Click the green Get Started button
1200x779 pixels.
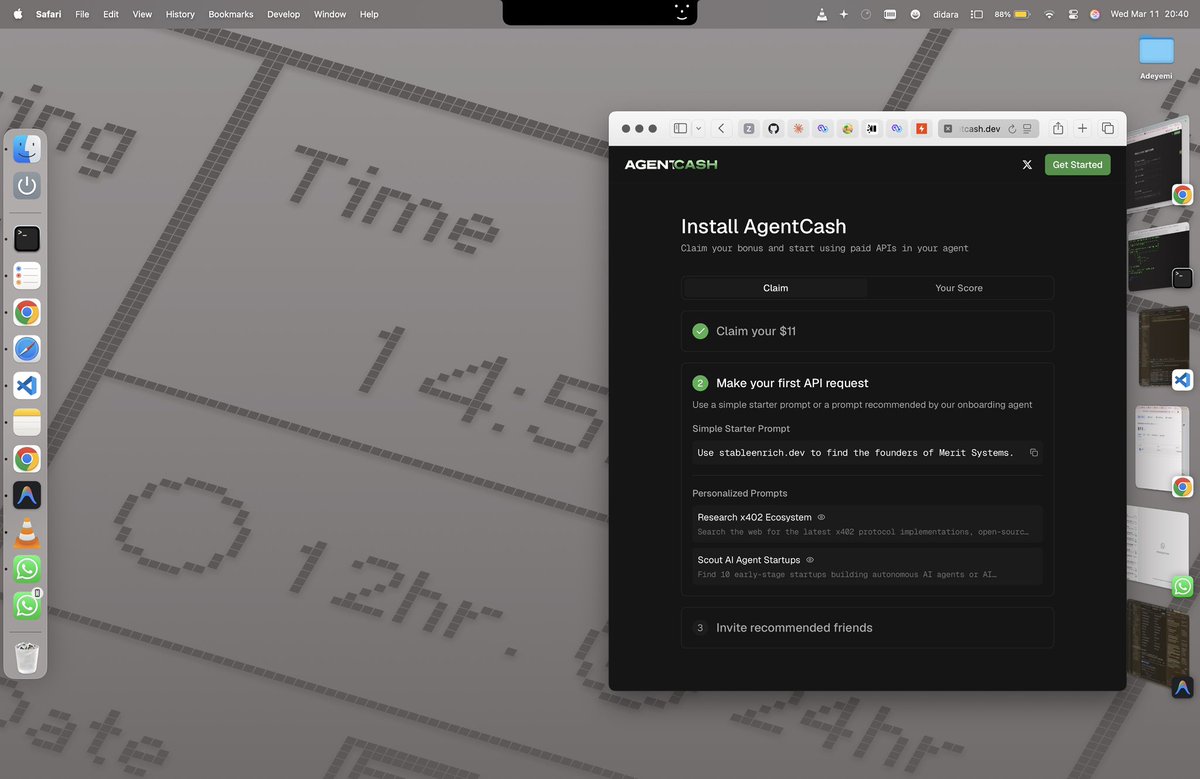1077,165
